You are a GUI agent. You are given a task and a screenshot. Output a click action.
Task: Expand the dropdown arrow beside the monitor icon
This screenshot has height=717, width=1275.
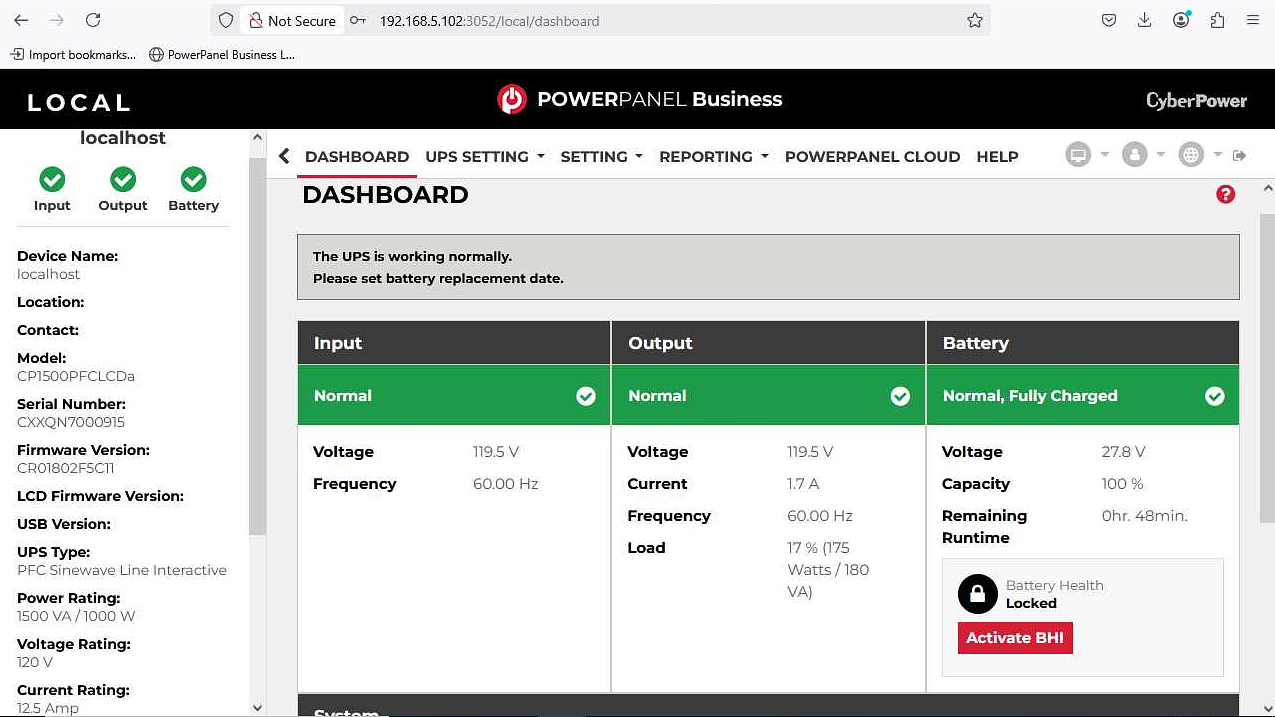pyautogui.click(x=1105, y=155)
